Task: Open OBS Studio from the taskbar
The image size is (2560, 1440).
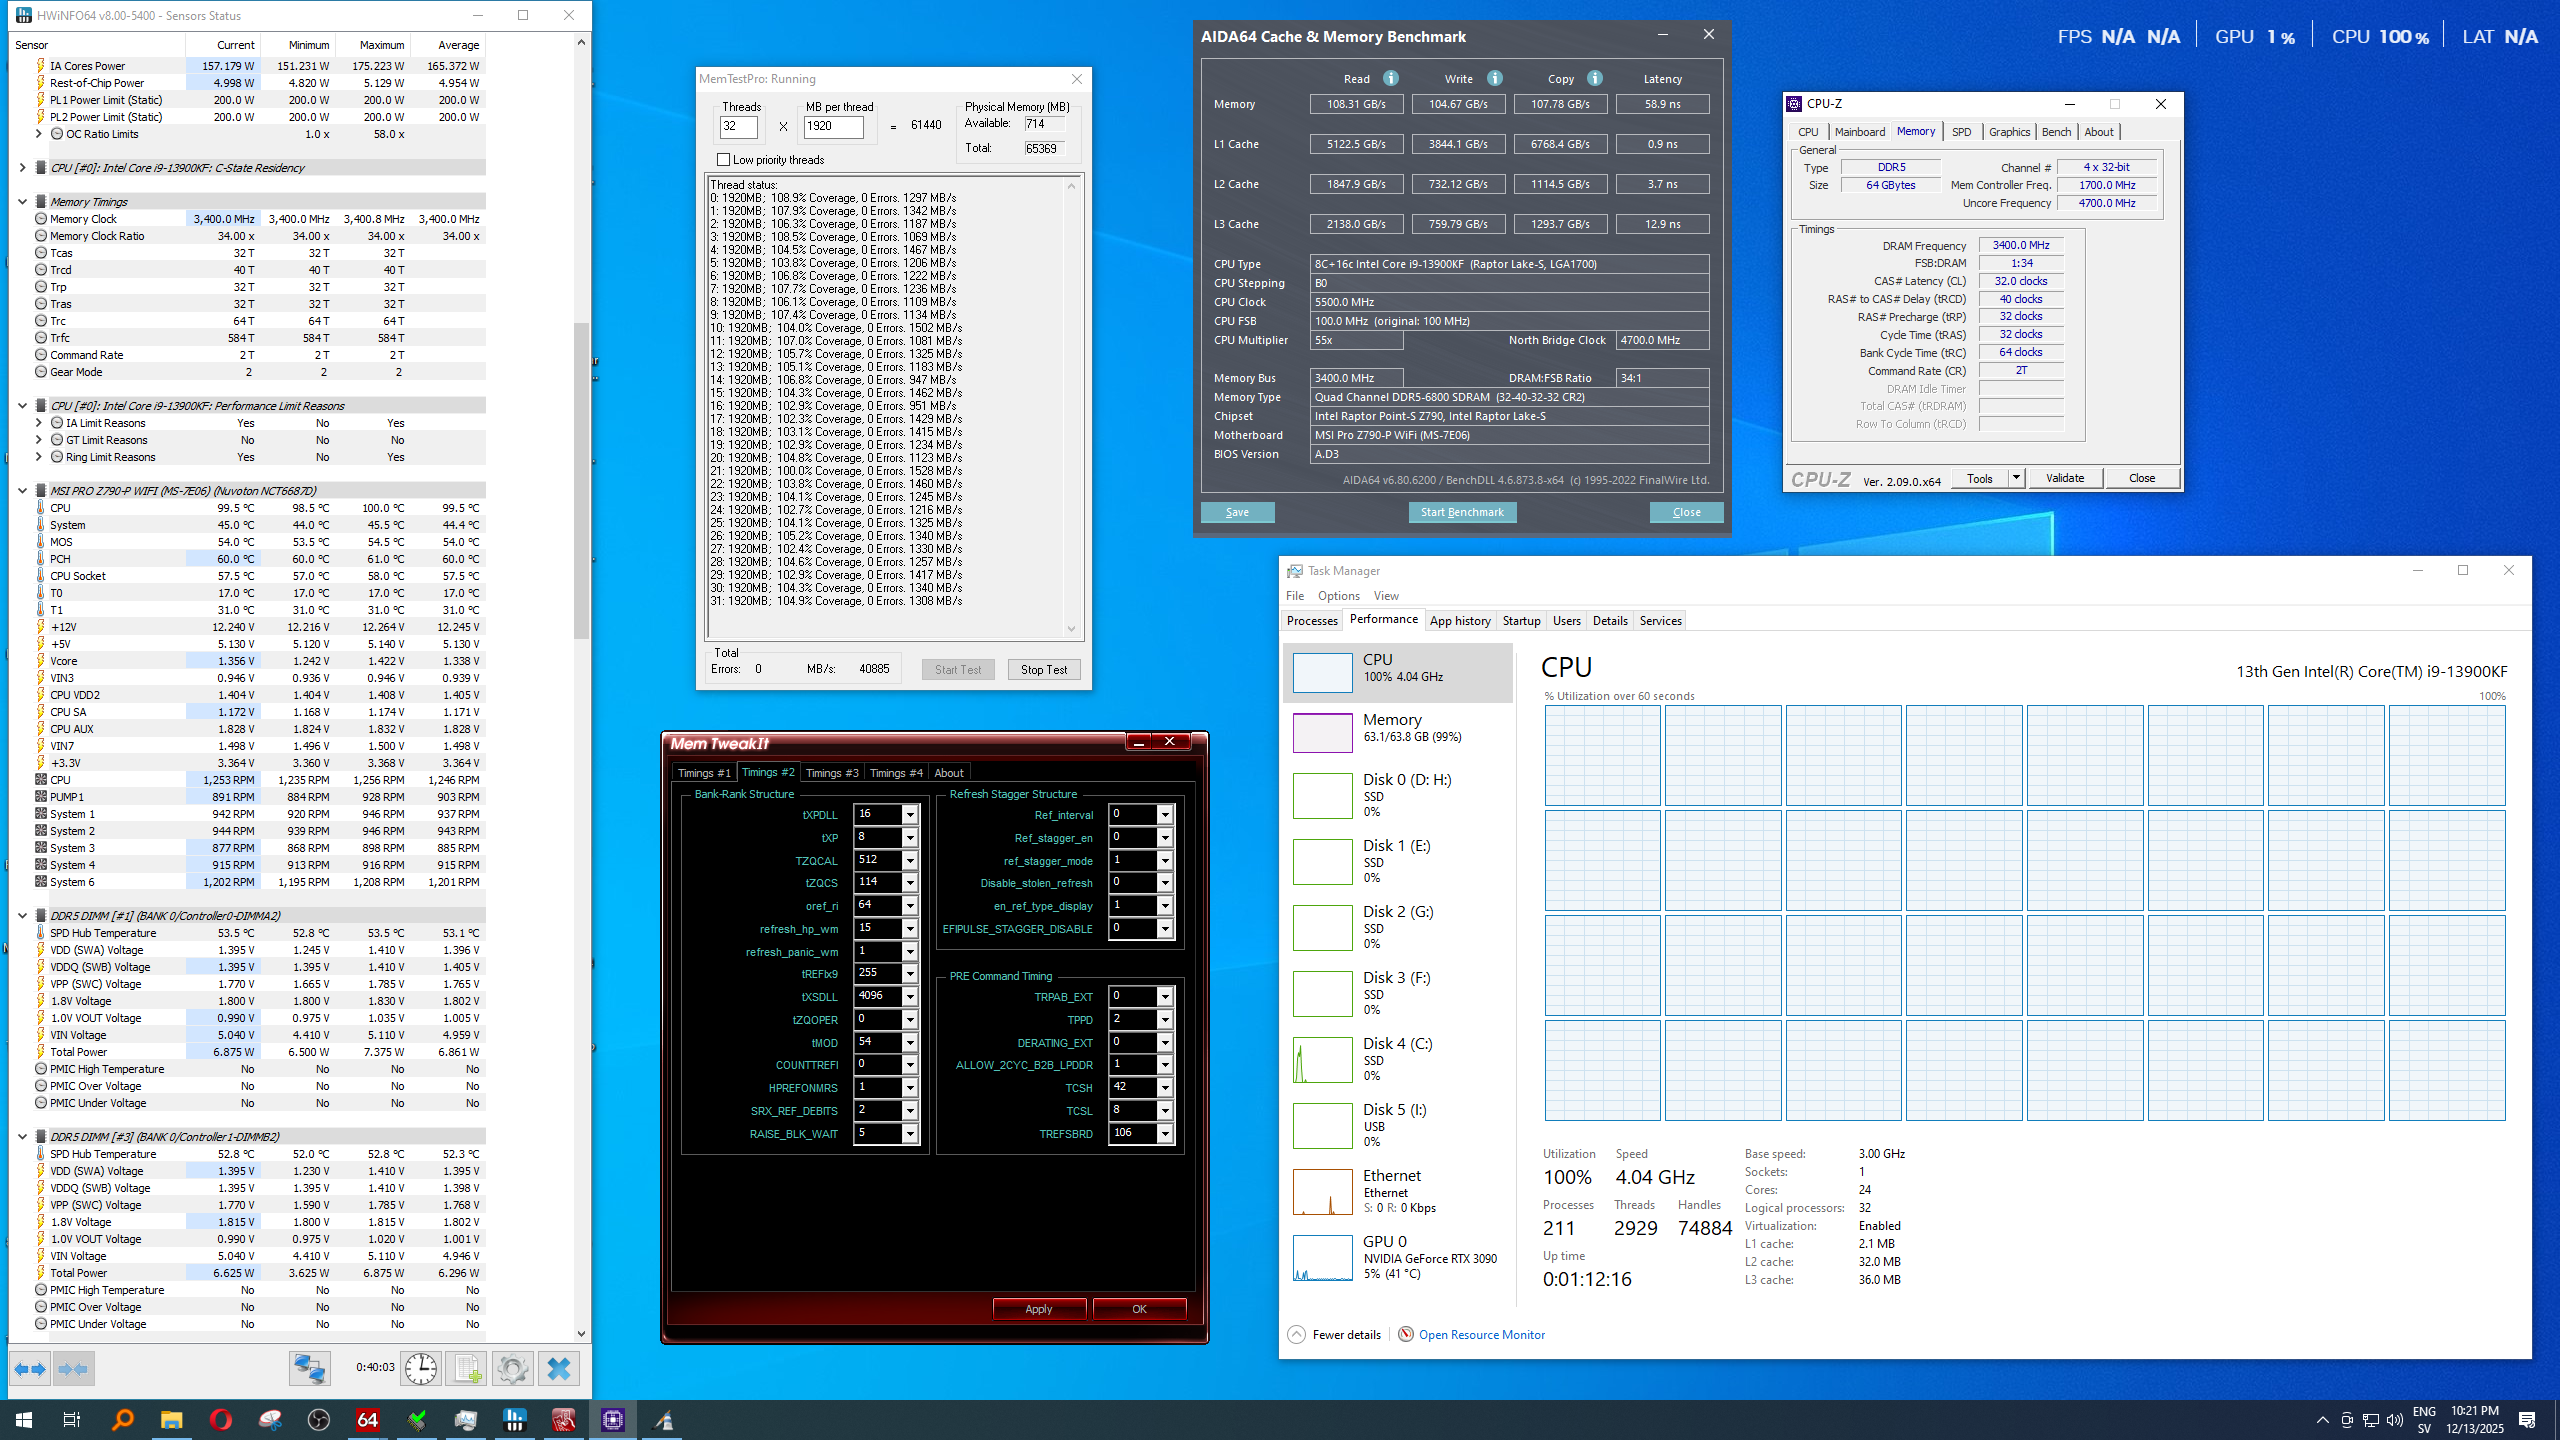Action: pyautogui.click(x=319, y=1420)
